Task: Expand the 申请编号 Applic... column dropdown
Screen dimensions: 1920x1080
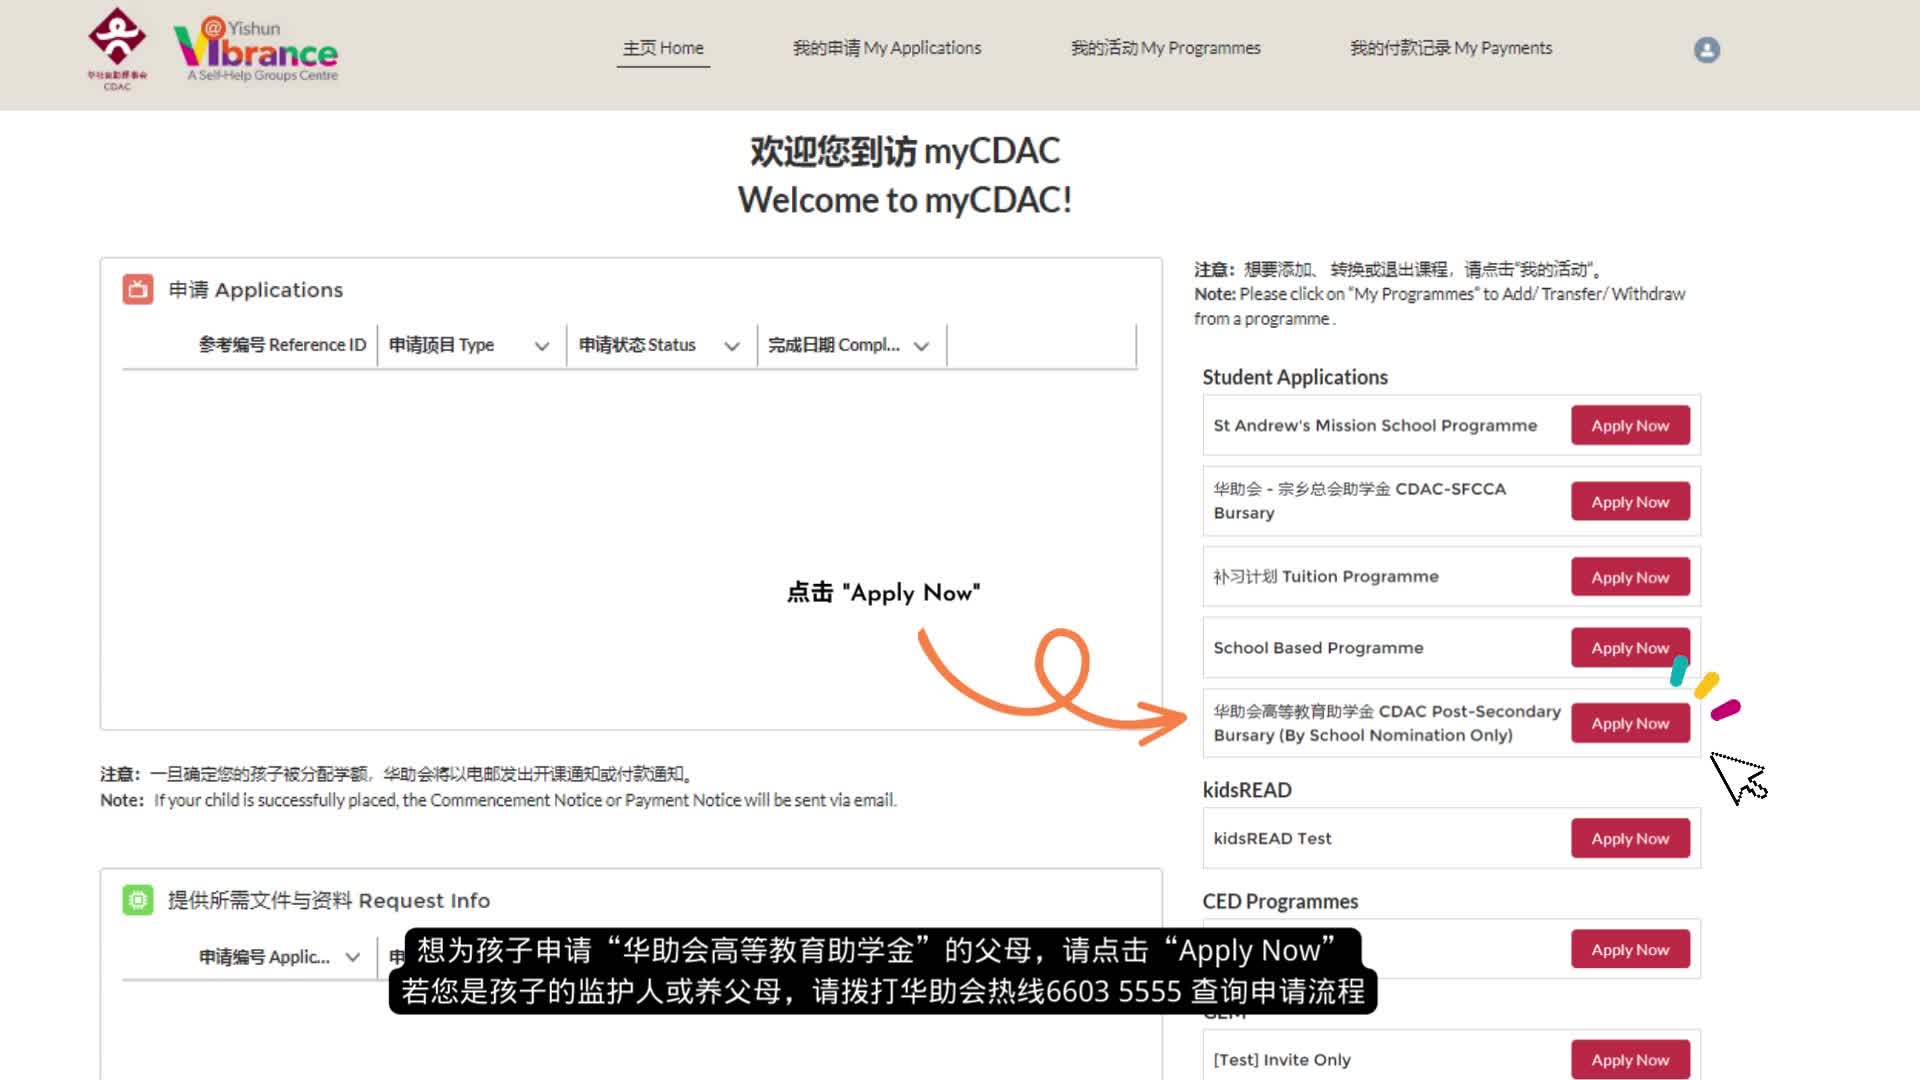Action: 352,957
